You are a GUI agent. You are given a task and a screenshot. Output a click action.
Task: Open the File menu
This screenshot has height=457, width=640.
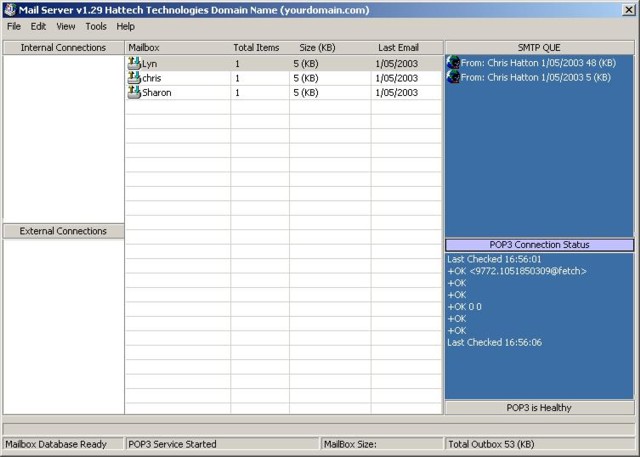[x=14, y=27]
